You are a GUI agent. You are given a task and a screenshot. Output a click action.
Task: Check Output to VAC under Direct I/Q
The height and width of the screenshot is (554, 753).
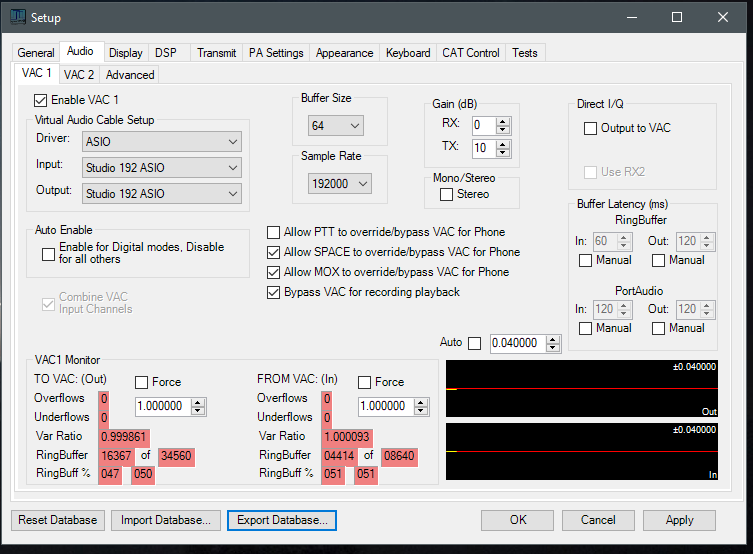click(x=591, y=128)
